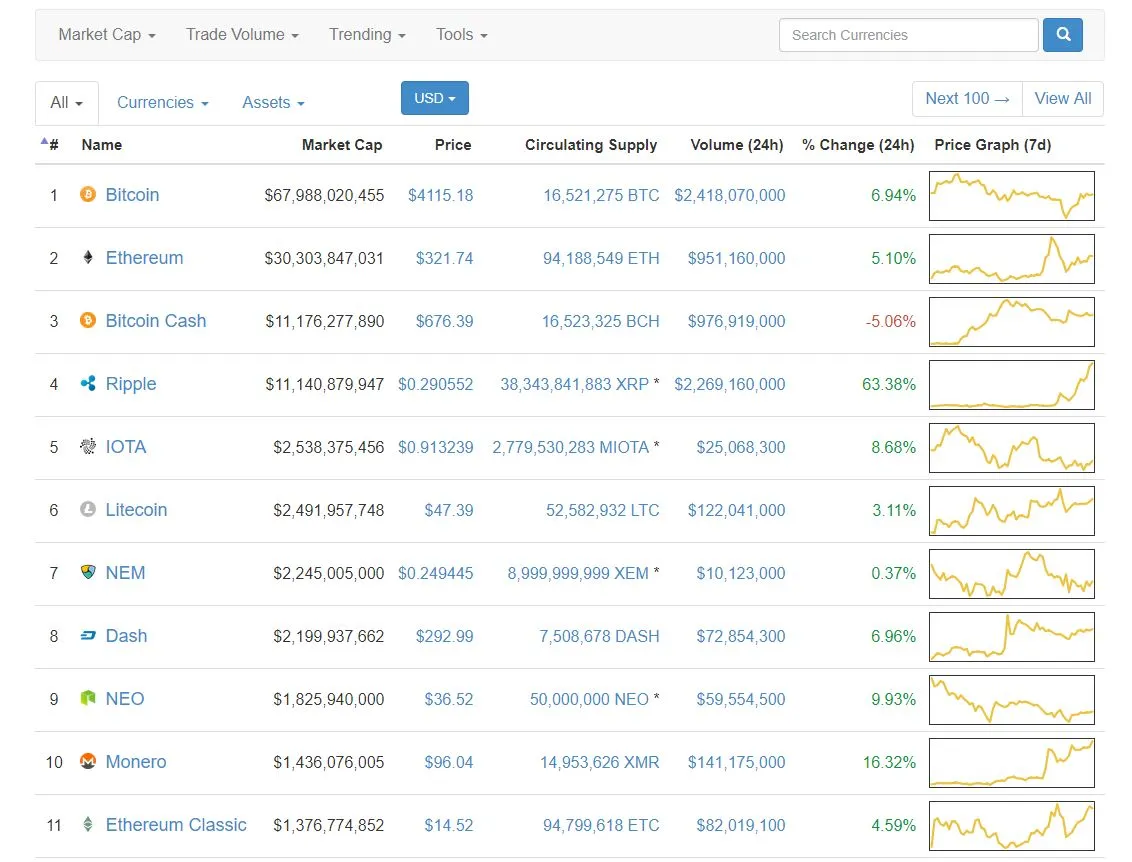Go to the Next 100 page
Screen dimensions: 1132x862
point(967,98)
